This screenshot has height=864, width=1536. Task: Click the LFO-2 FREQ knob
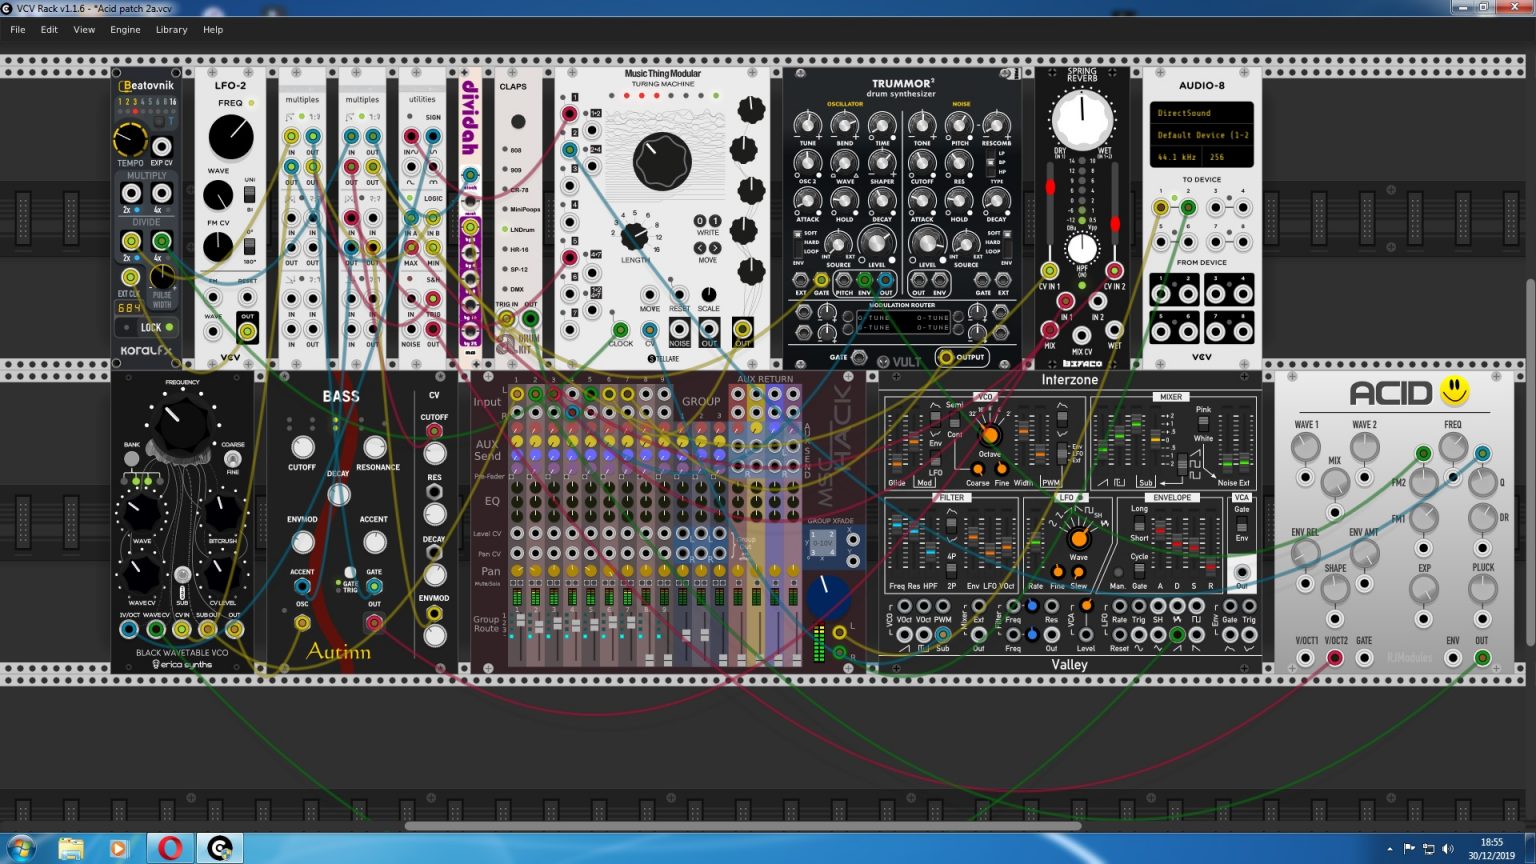(x=231, y=137)
